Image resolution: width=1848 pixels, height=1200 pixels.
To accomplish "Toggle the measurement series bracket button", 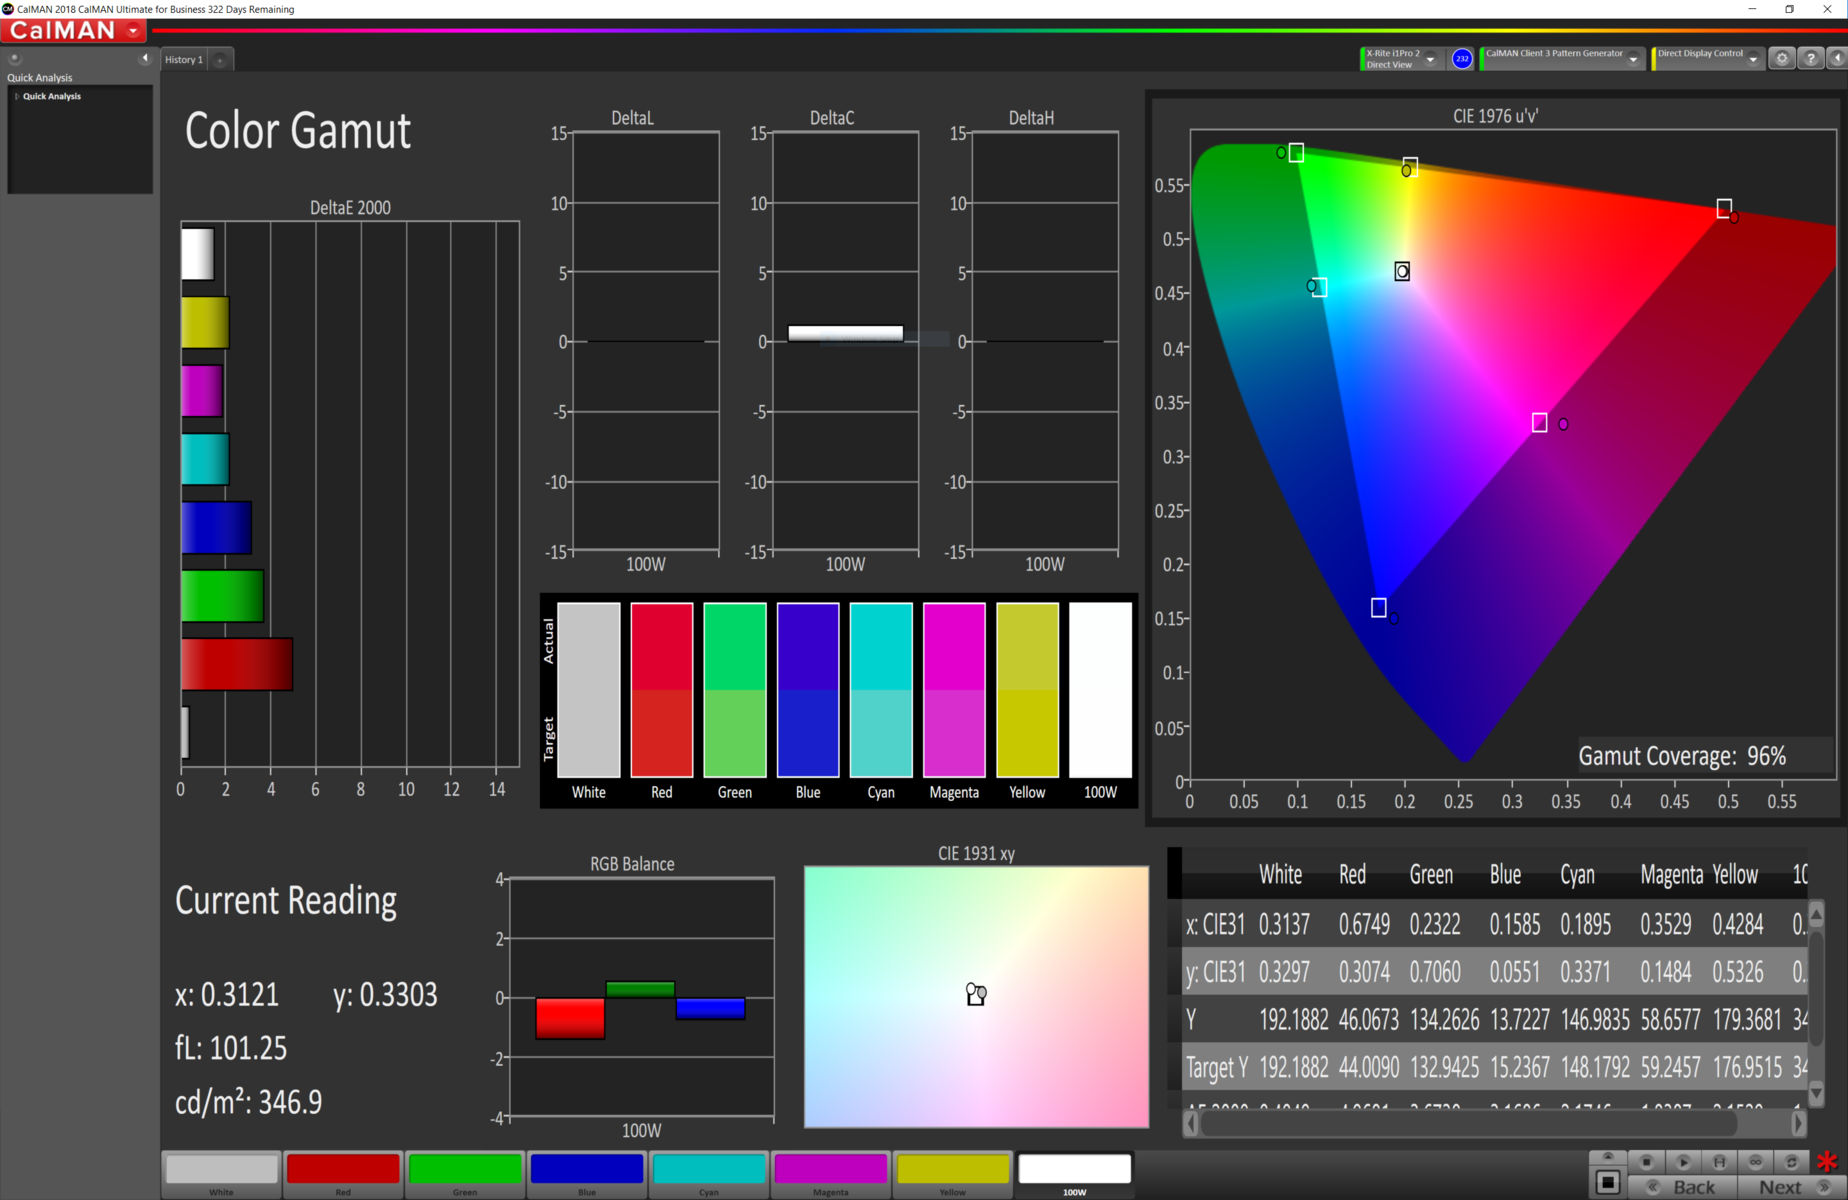I will [1720, 1163].
